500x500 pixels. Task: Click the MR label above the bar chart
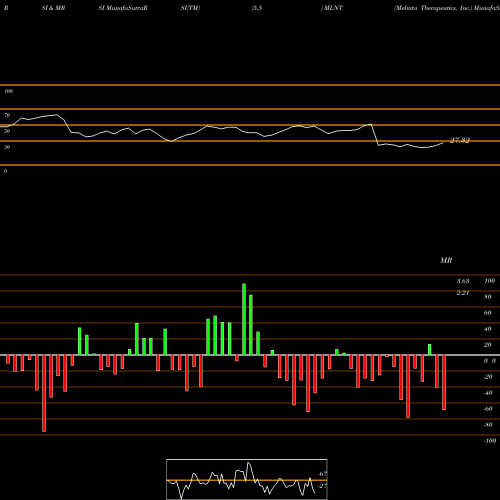[x=446, y=260]
